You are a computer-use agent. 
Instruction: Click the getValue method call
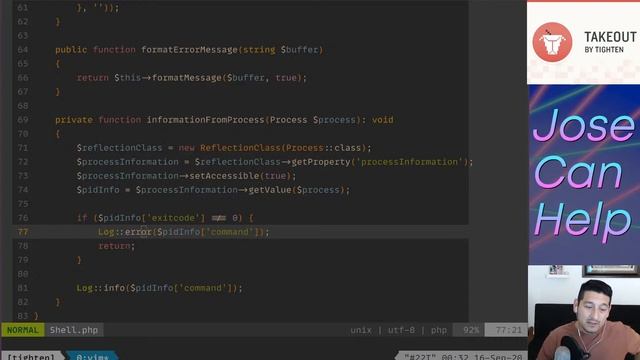[x=270, y=190]
